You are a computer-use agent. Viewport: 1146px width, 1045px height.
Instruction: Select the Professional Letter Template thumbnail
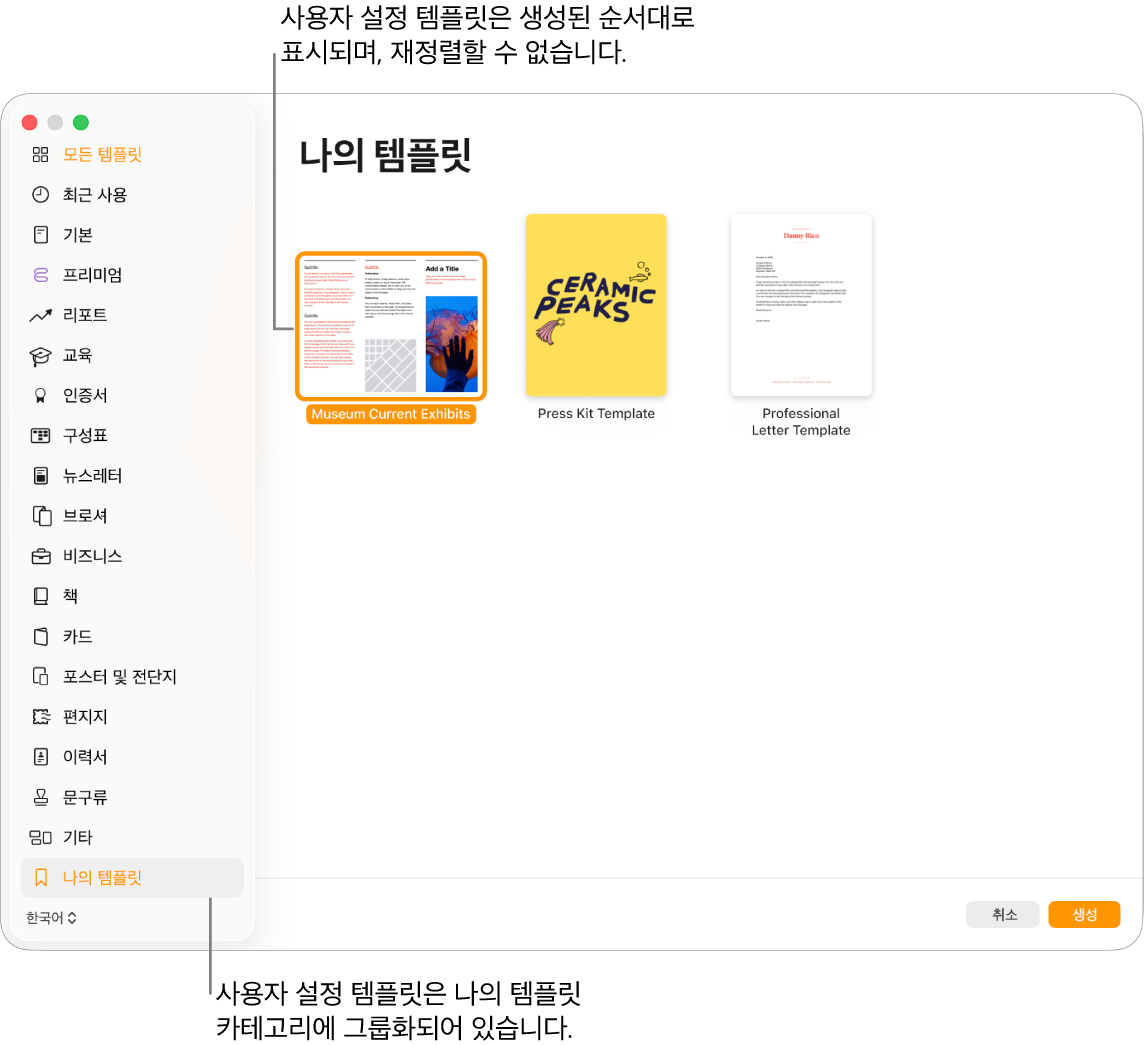[x=801, y=305]
